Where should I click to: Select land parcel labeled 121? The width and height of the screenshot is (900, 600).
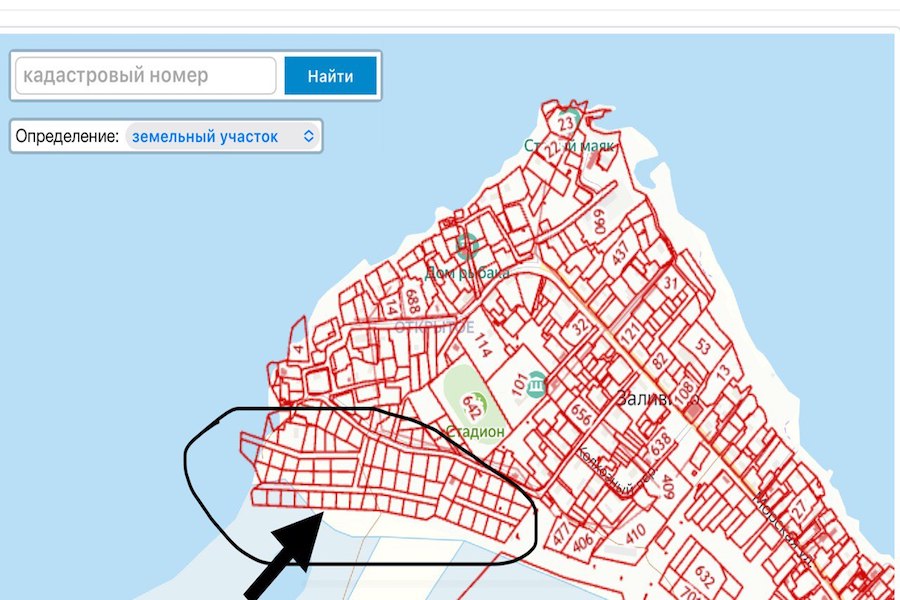coord(630,335)
